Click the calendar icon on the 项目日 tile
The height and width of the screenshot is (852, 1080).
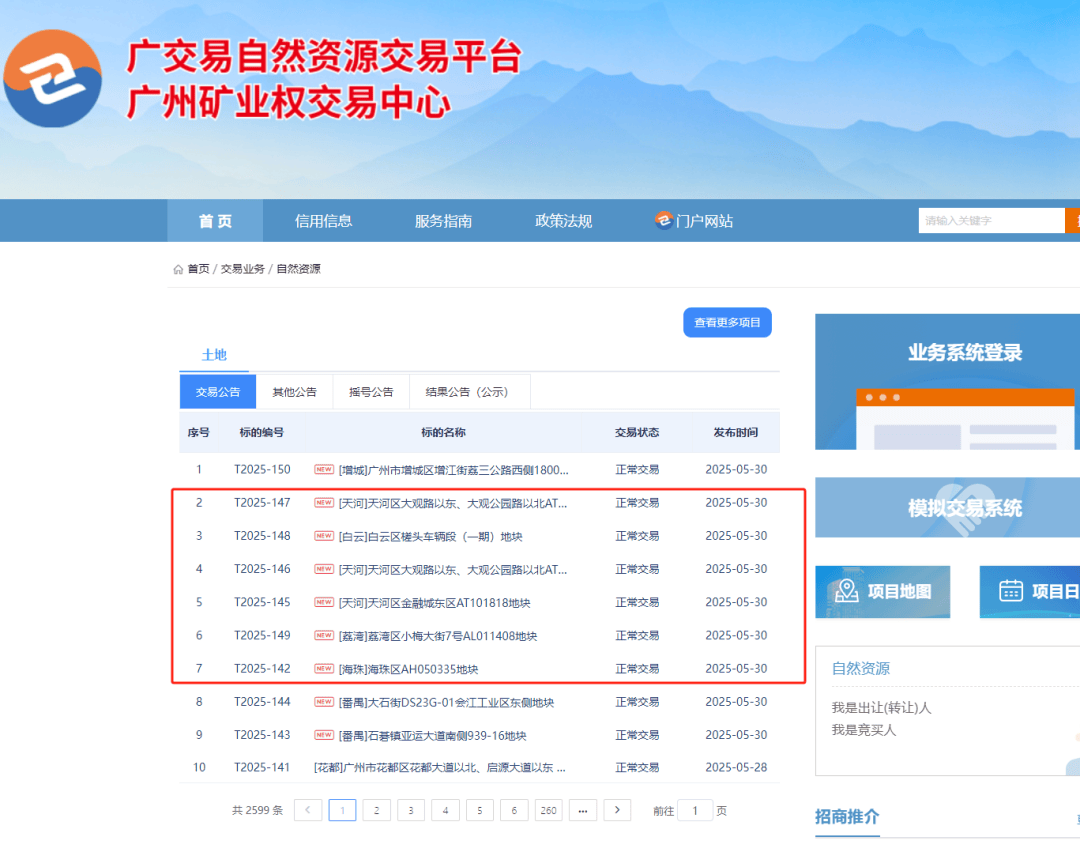point(1010,591)
